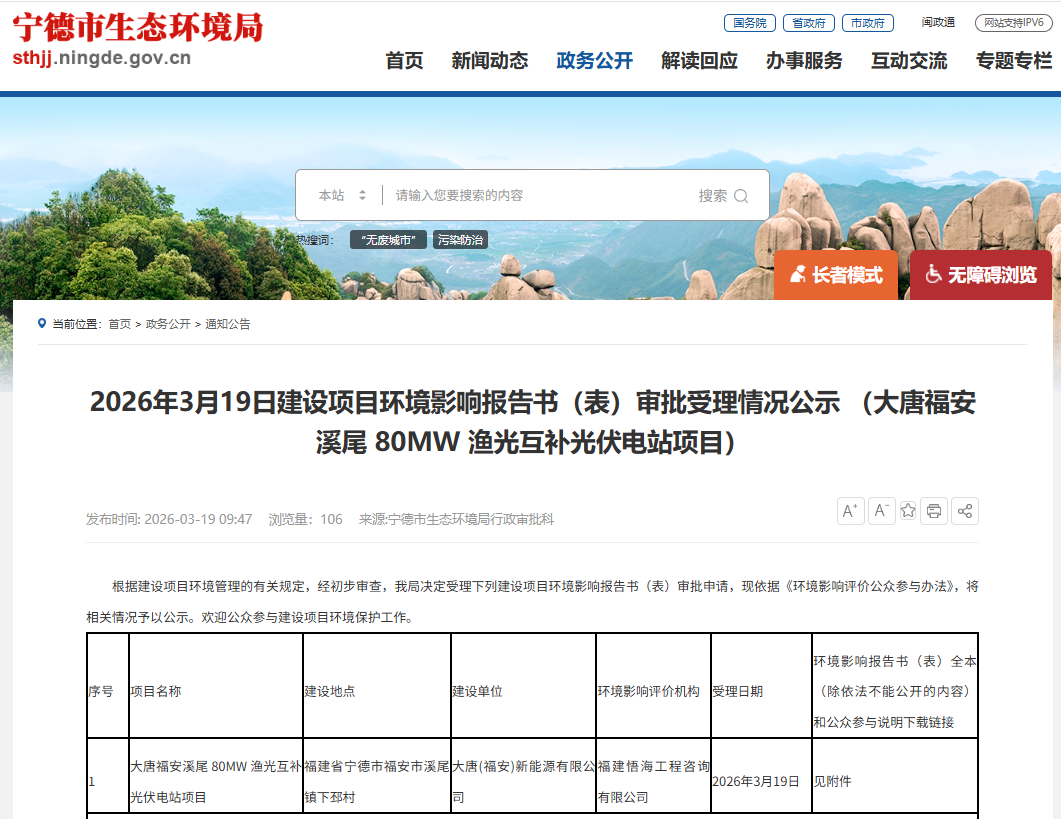The image size is (1061, 819).
Task: Open 专题专栏 in the navigation bar
Action: [1014, 61]
